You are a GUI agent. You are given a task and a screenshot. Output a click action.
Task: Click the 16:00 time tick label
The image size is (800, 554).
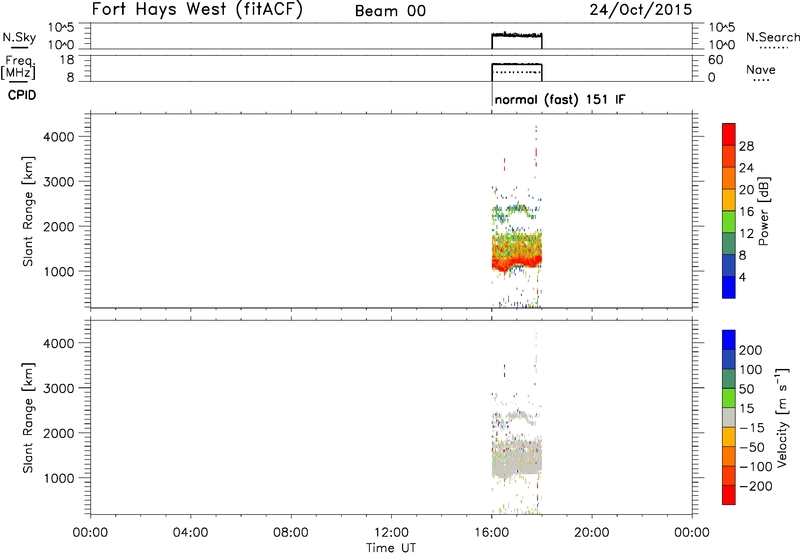[x=491, y=533]
